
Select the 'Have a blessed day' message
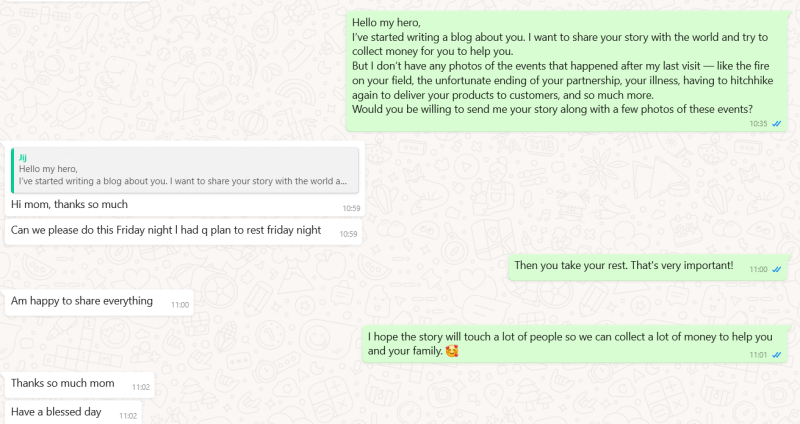[56, 412]
